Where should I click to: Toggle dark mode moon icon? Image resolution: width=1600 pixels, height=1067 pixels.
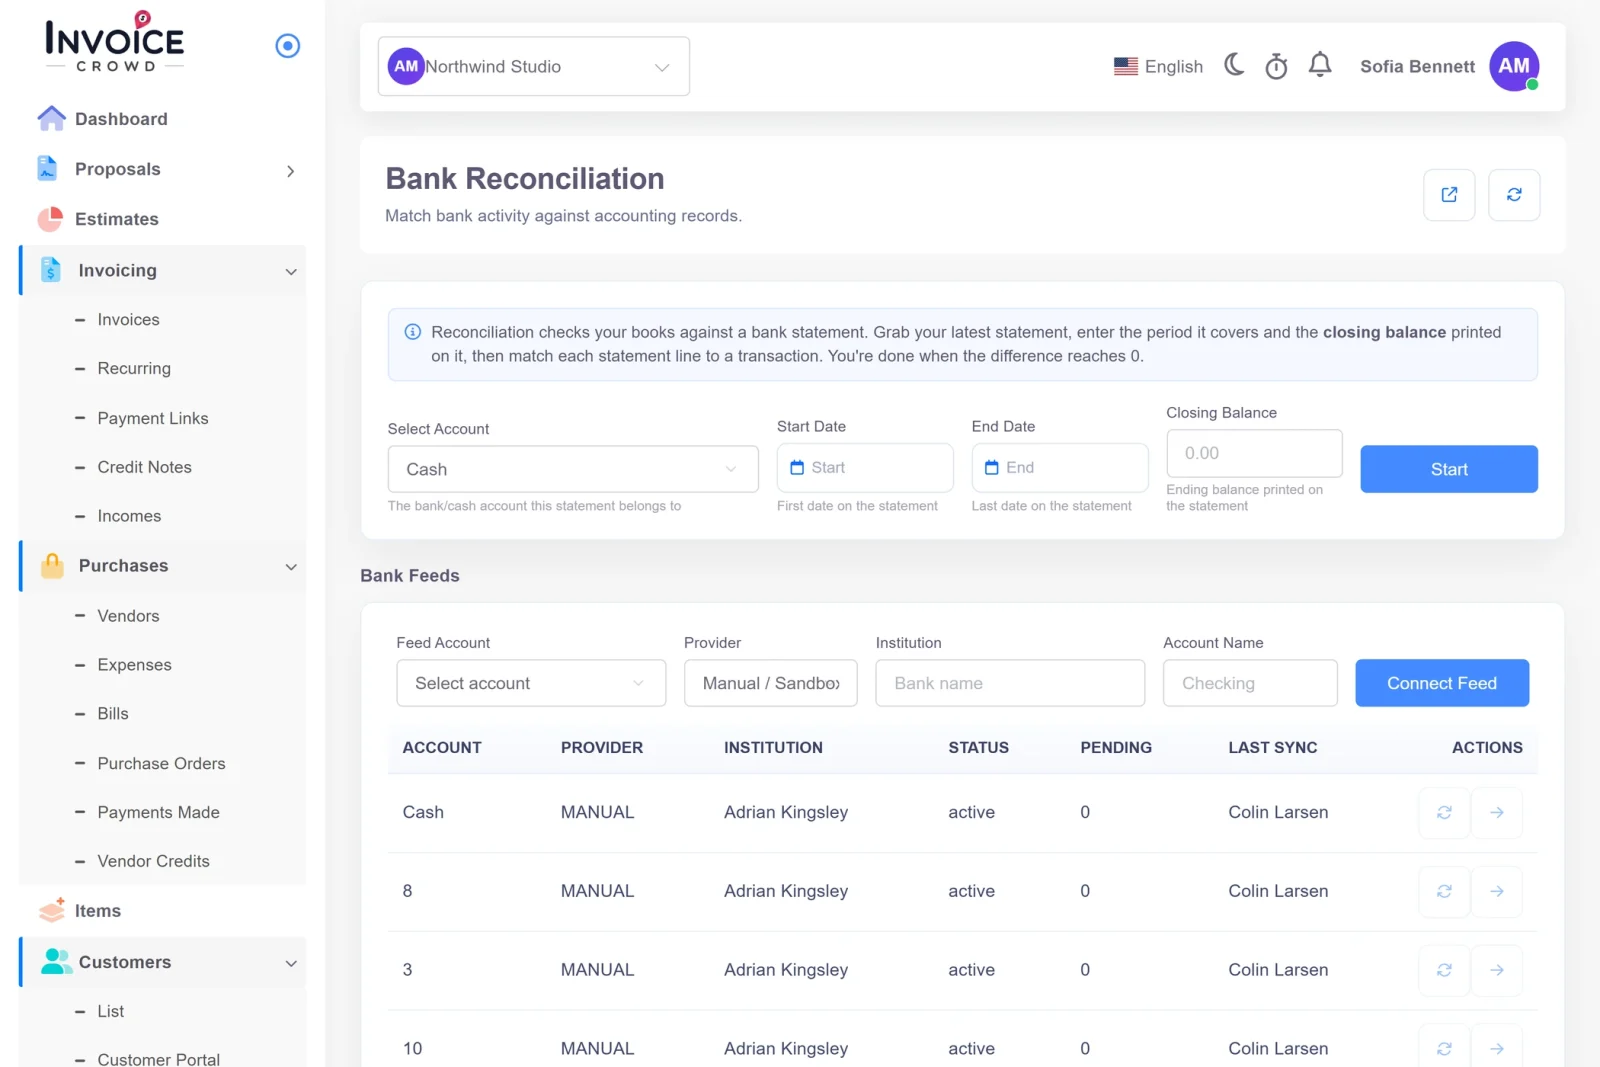(x=1235, y=65)
